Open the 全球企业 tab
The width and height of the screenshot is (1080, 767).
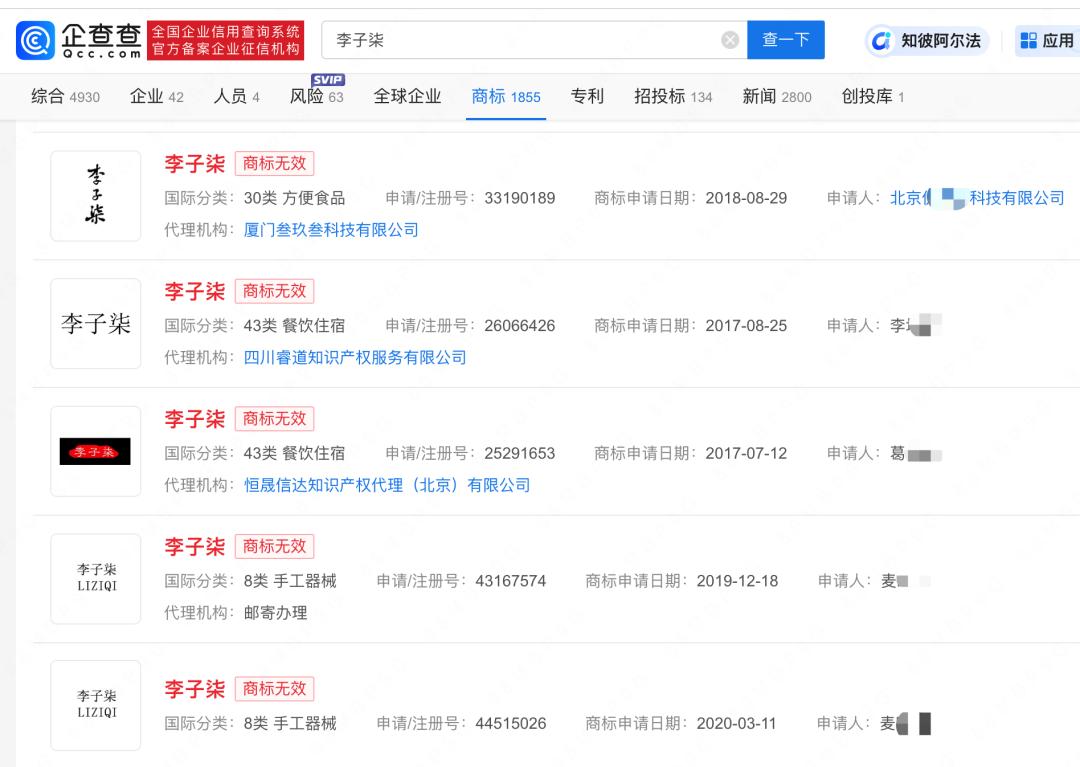(x=407, y=96)
